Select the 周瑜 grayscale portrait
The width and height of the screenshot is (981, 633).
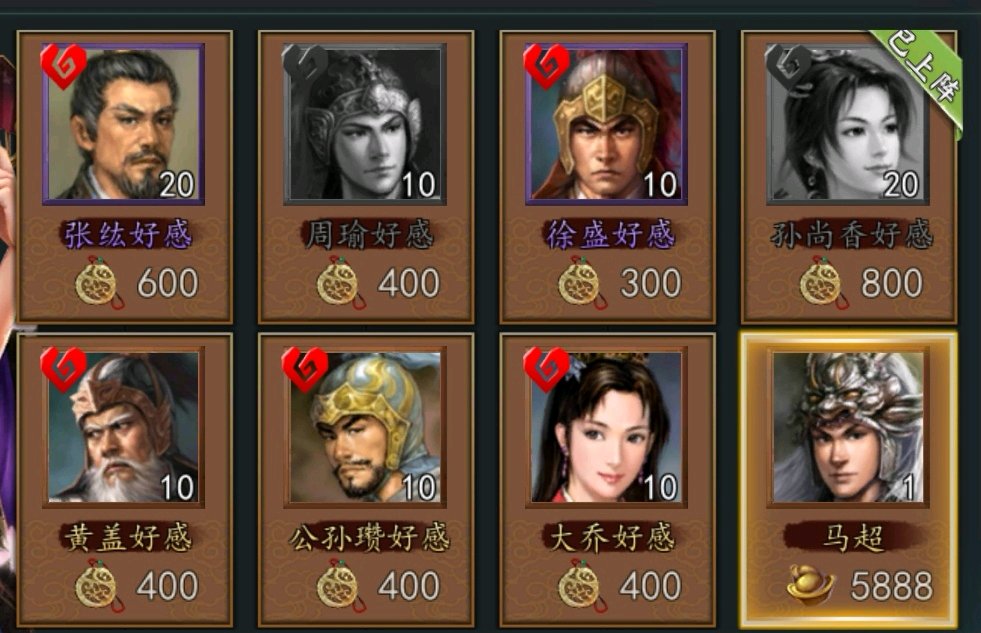[365, 124]
